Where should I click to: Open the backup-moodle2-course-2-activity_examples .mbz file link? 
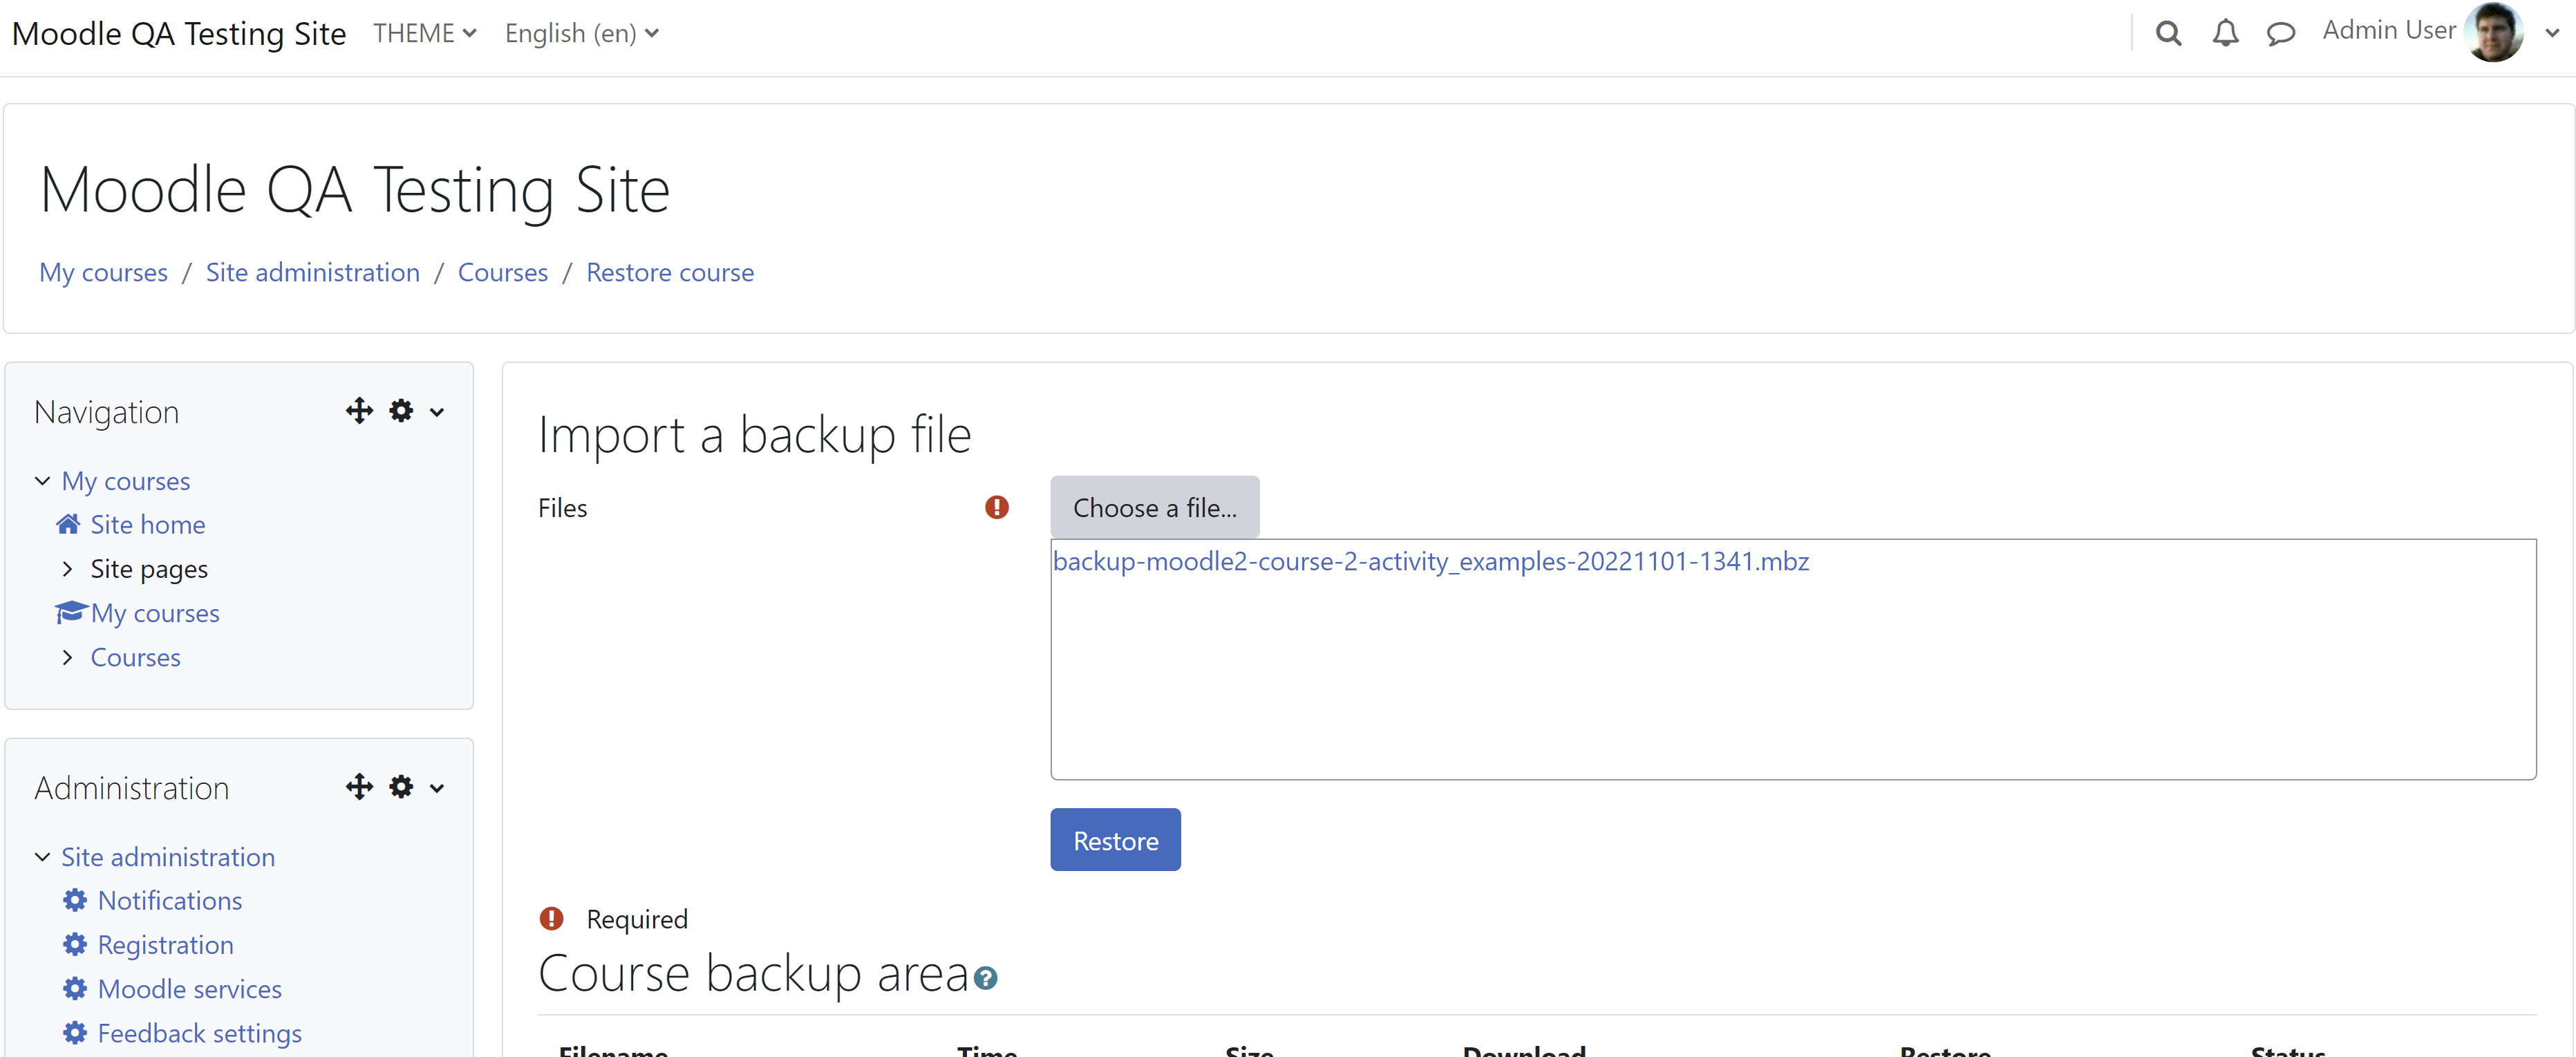click(x=1431, y=561)
